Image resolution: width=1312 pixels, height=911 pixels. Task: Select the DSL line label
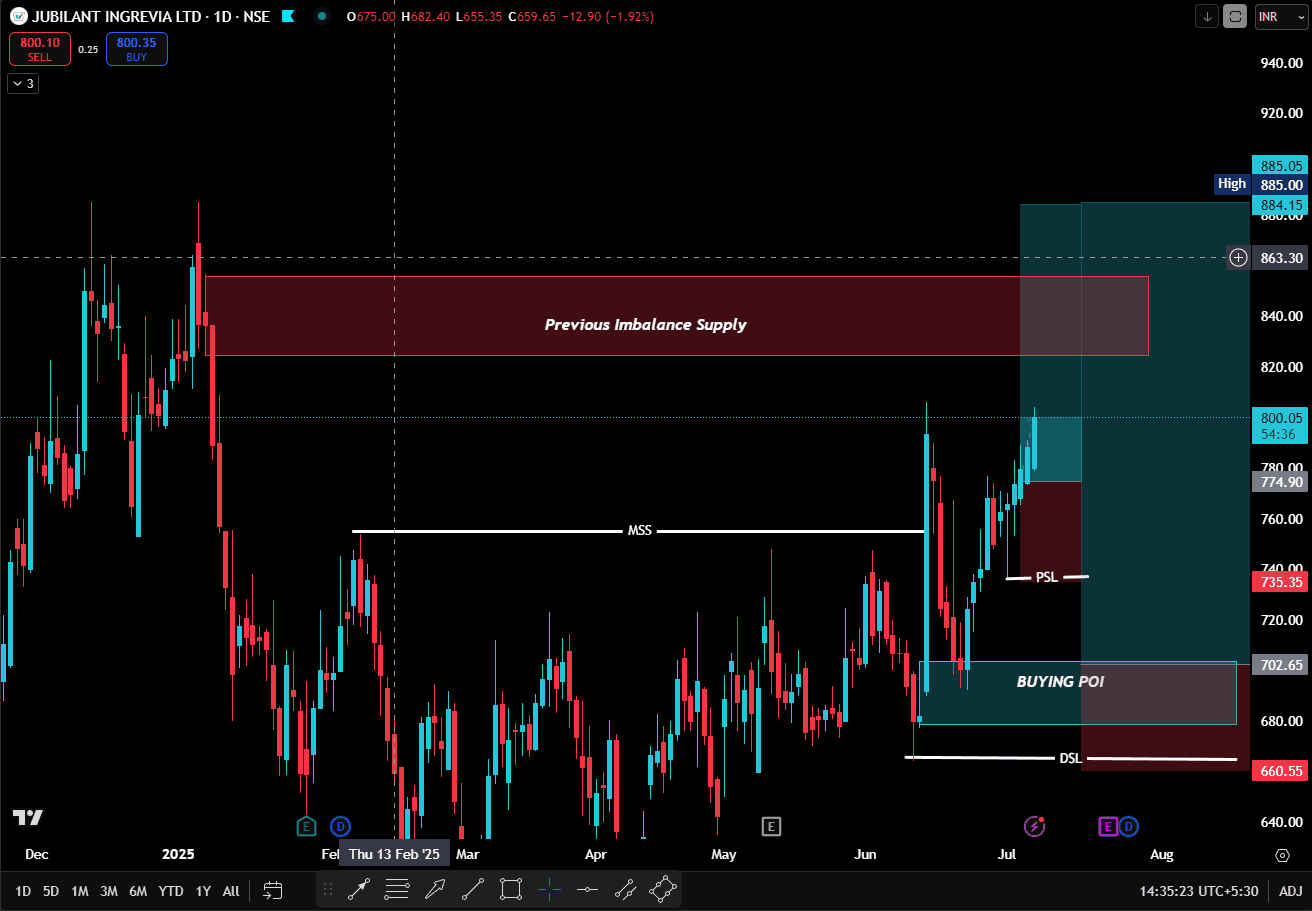[x=1070, y=758]
